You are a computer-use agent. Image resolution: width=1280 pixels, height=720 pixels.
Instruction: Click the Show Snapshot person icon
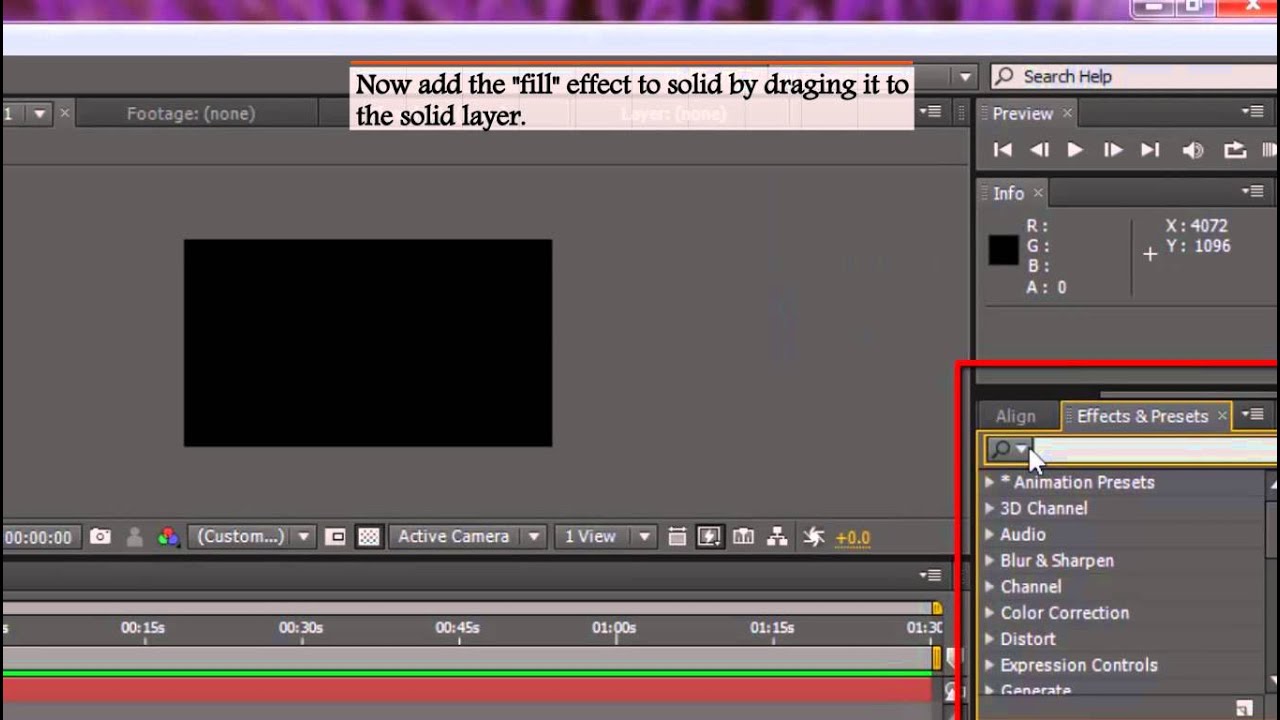tap(134, 537)
